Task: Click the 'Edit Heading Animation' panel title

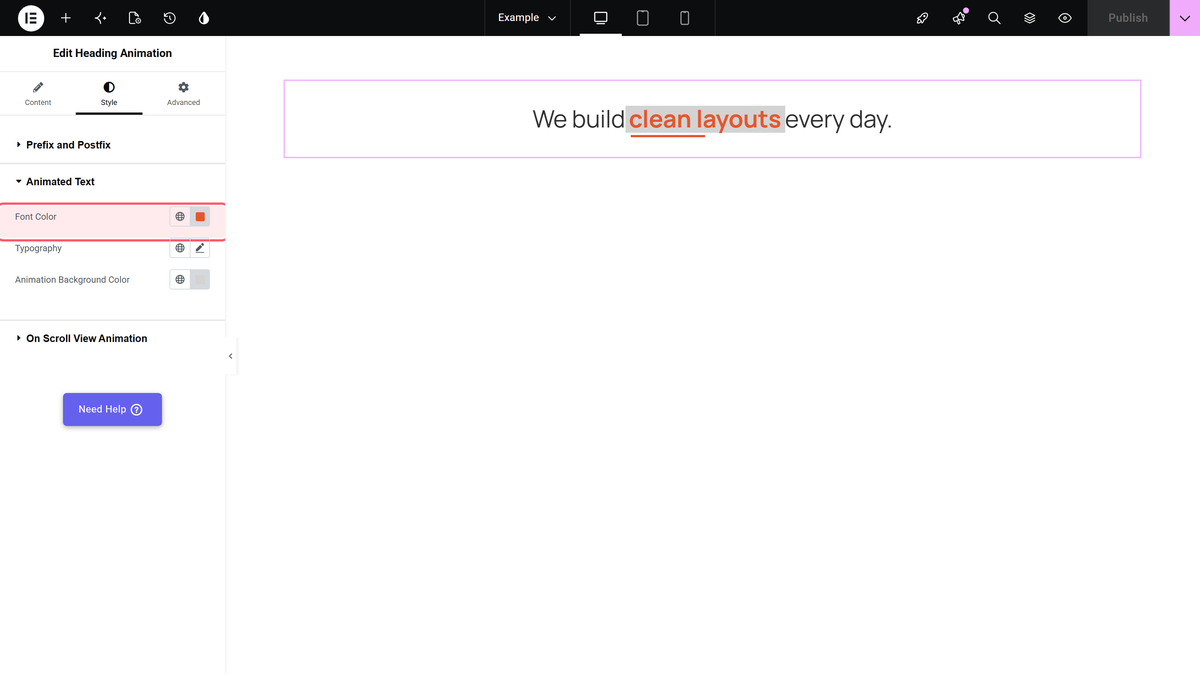Action: pyautogui.click(x=112, y=53)
